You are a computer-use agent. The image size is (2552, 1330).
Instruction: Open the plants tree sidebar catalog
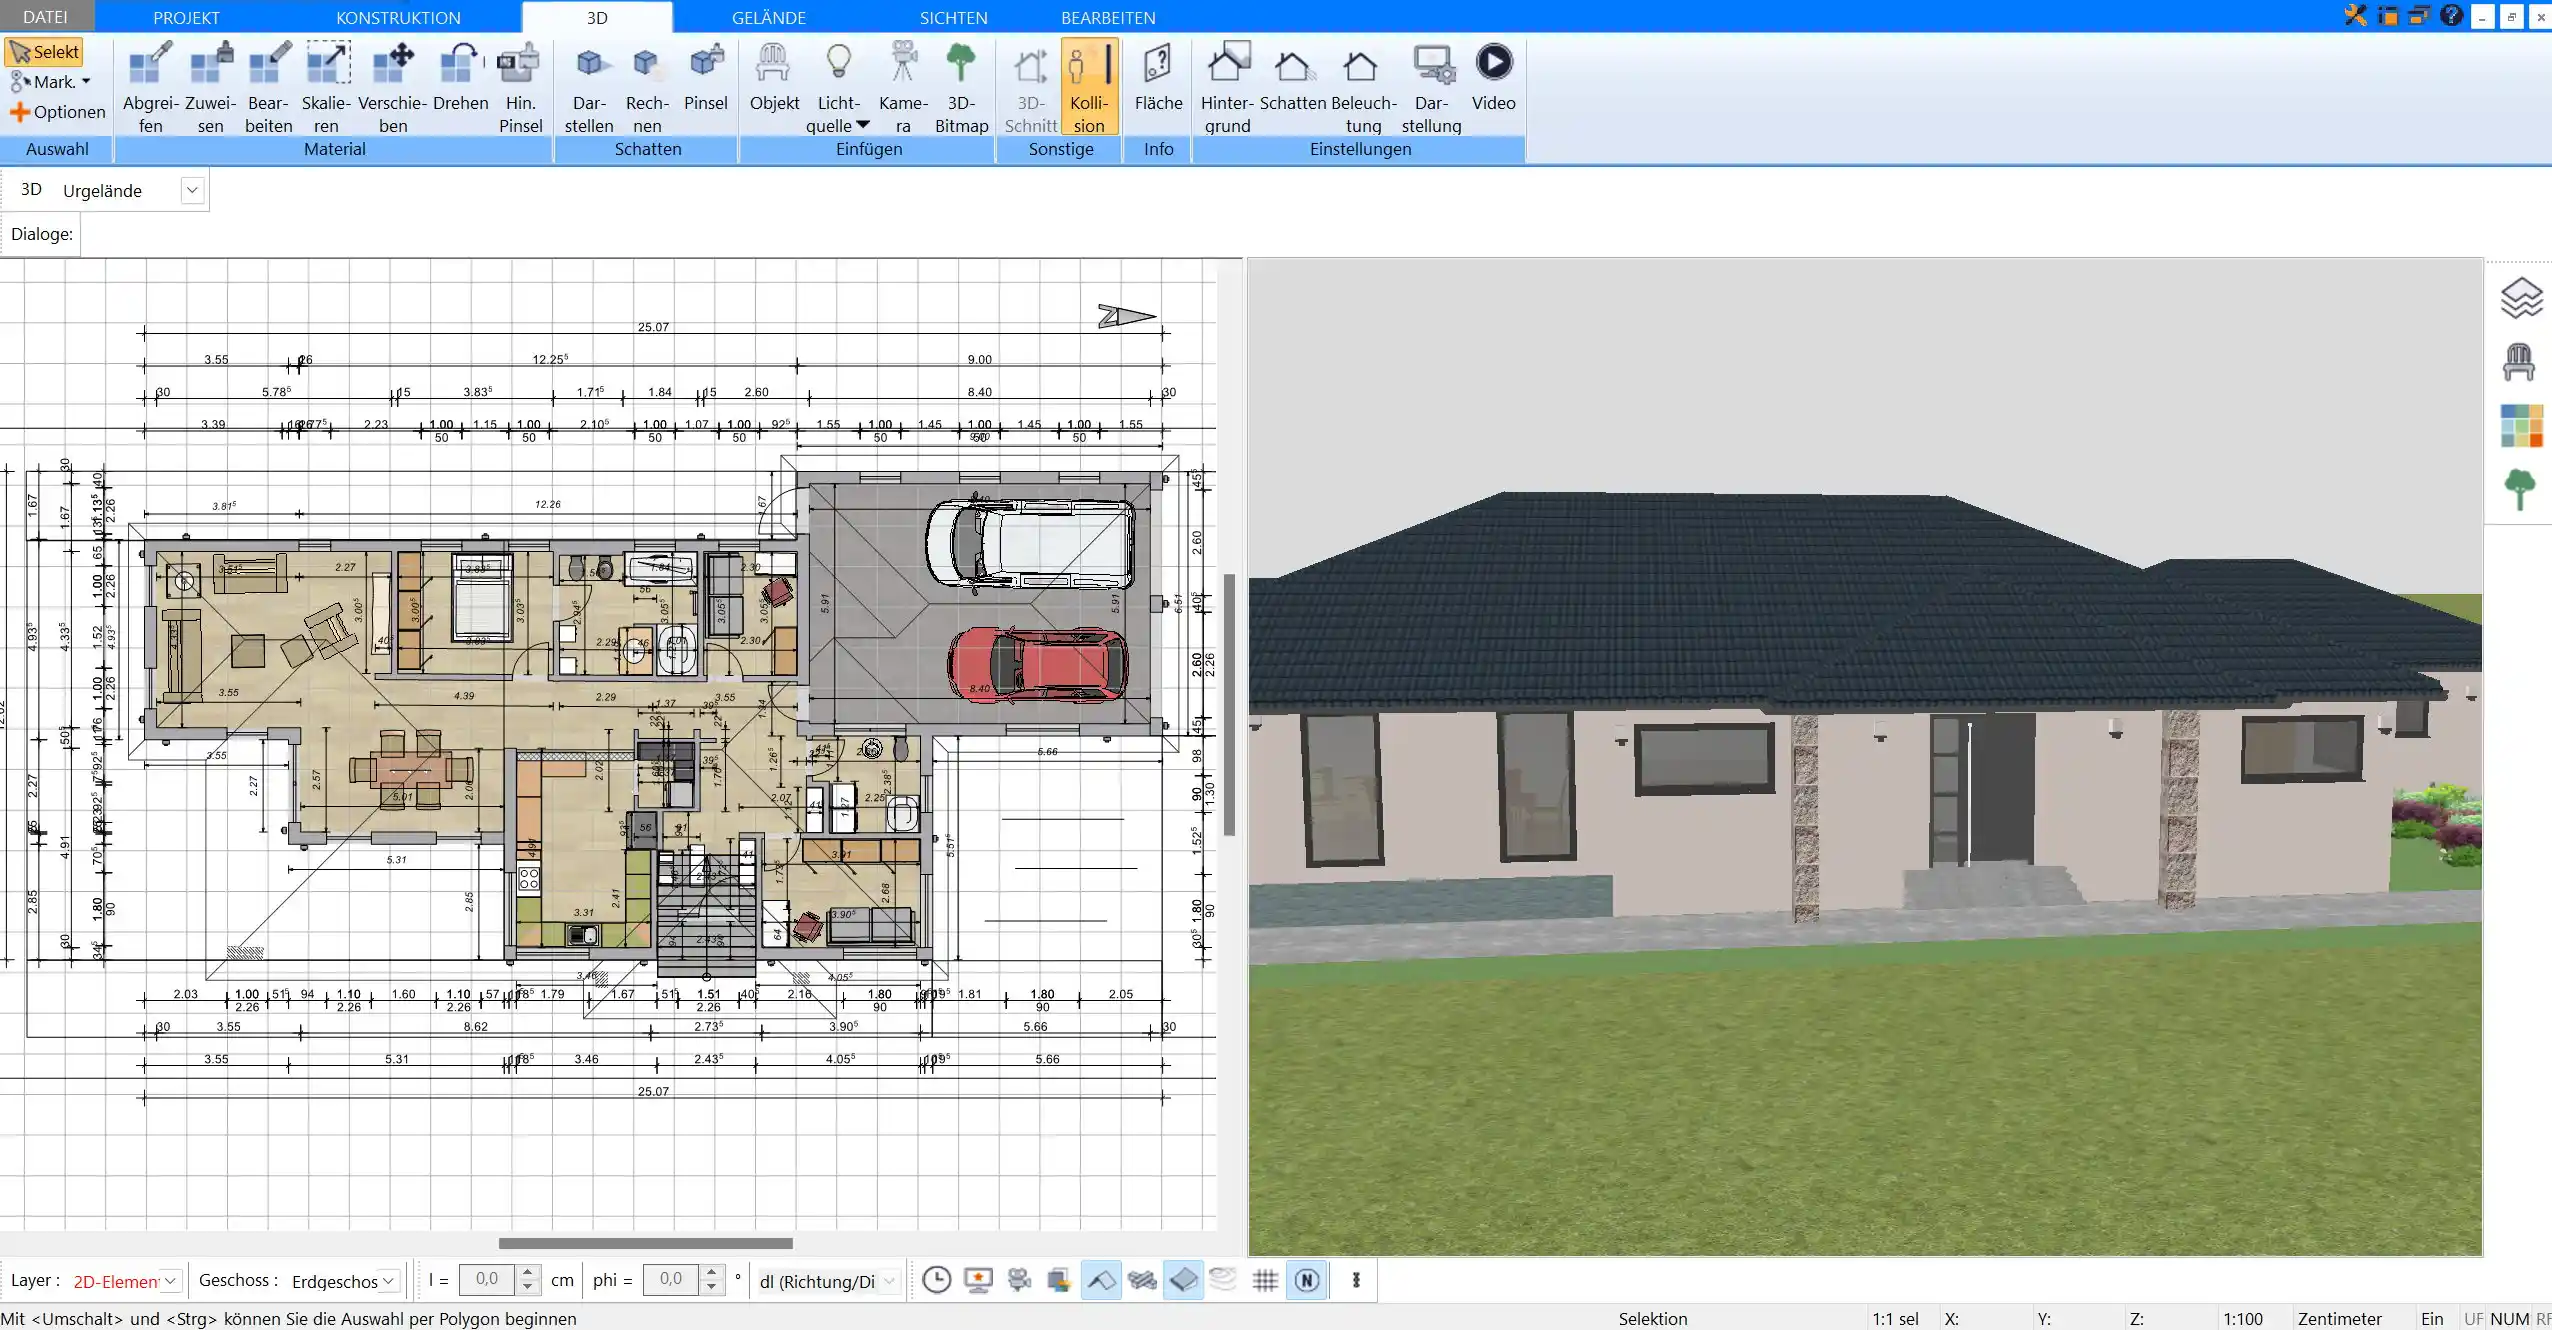pyautogui.click(x=2520, y=490)
